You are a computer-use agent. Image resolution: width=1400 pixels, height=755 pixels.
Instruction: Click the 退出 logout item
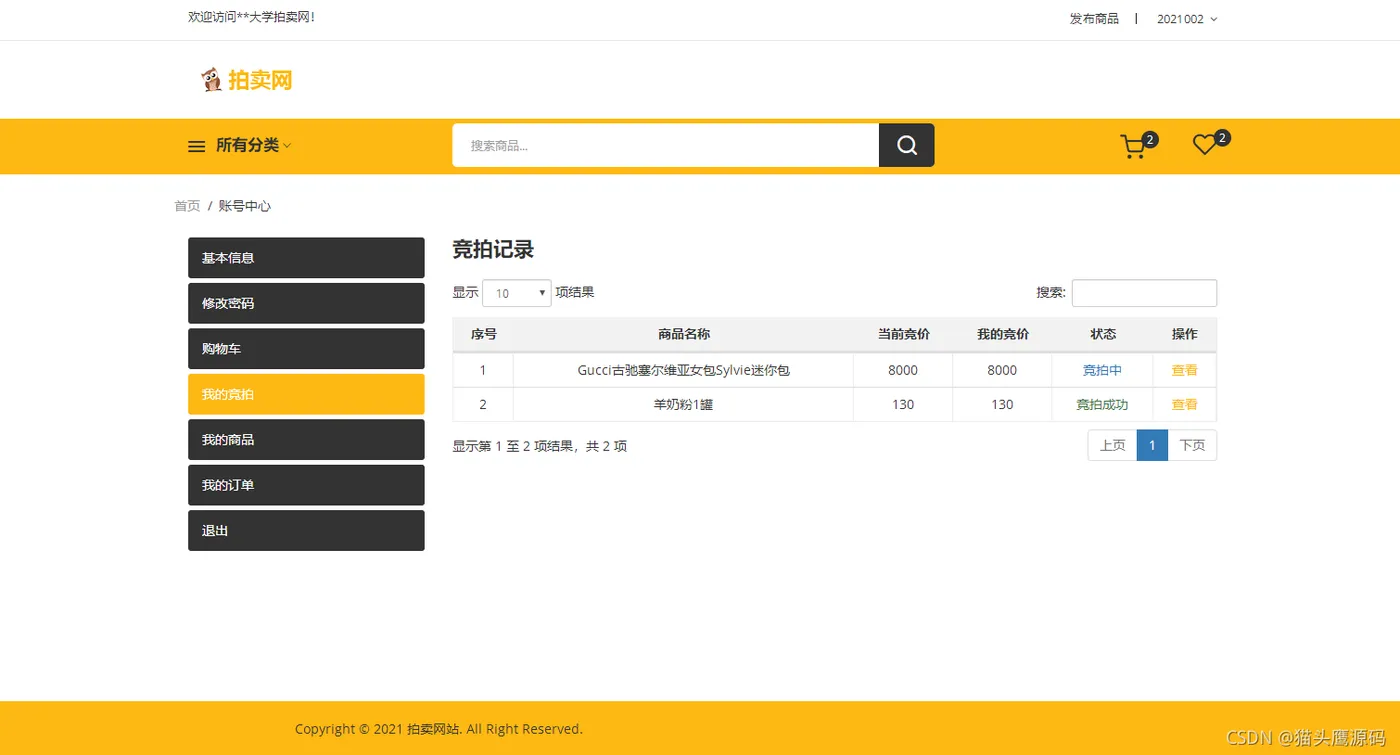[306, 531]
